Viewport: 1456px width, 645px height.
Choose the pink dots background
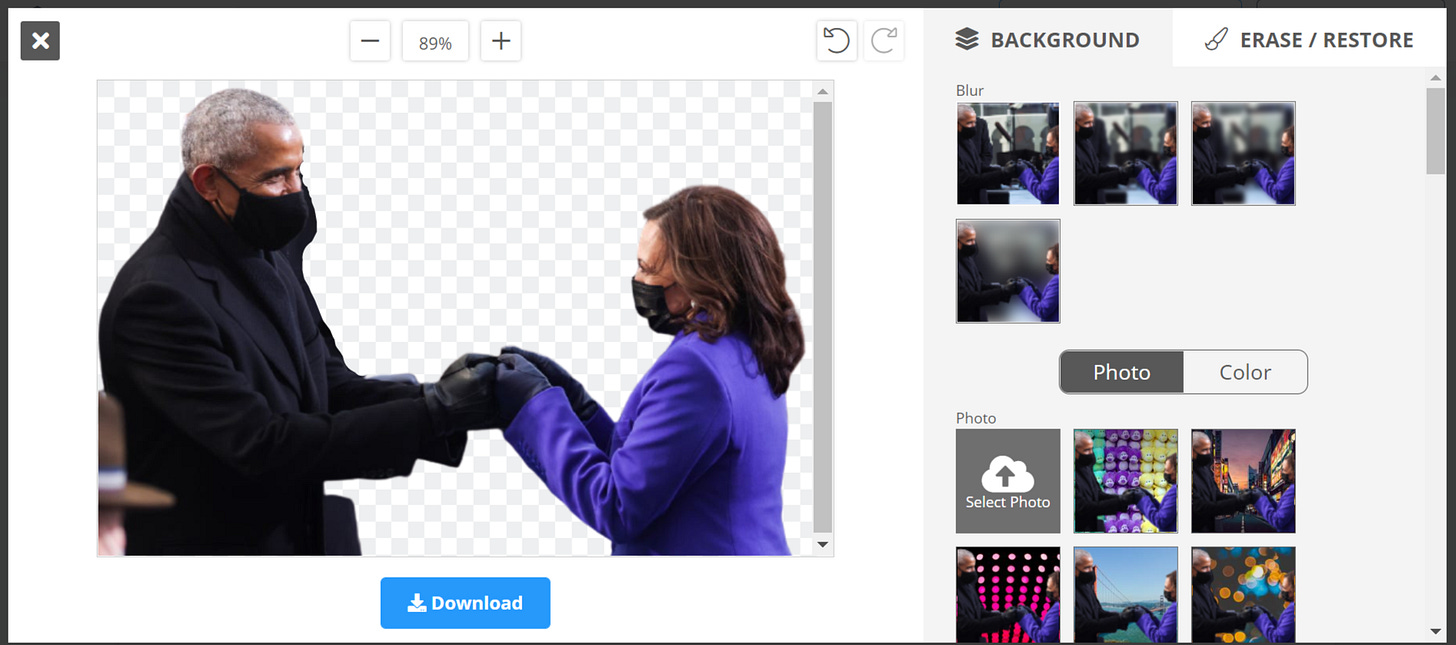tap(1008, 594)
